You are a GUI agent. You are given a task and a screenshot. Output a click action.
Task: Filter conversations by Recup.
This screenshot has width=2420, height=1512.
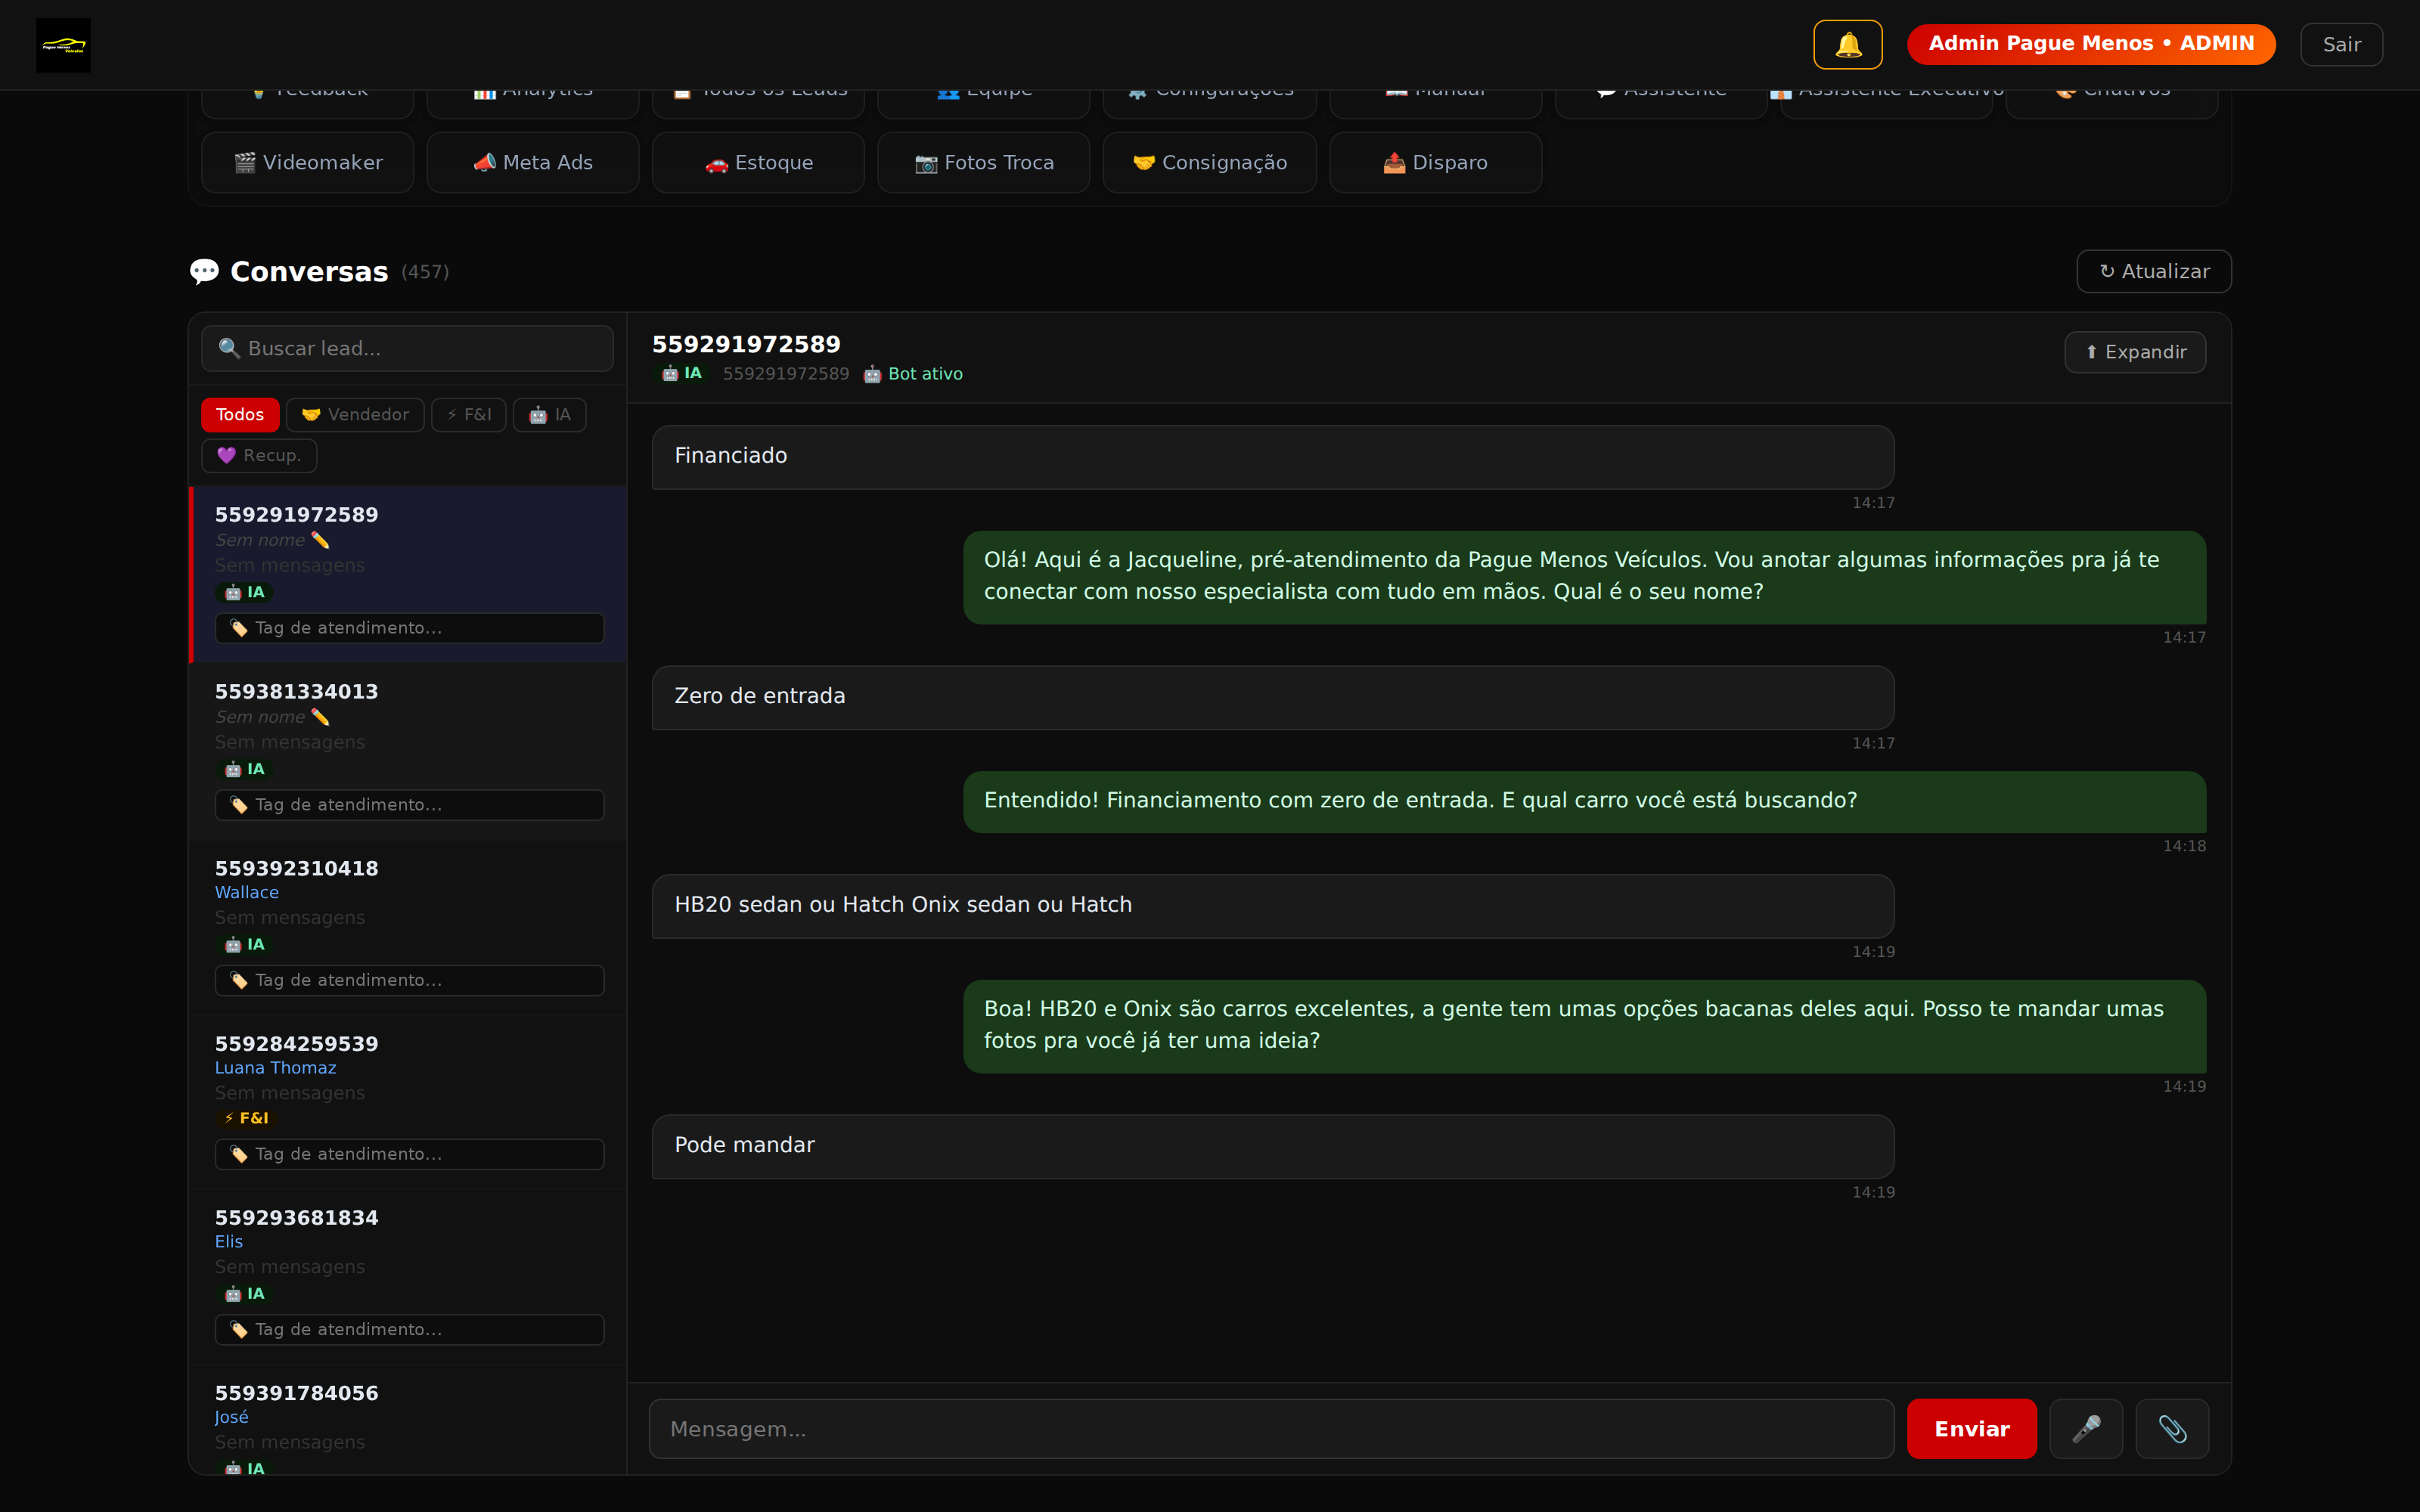pos(259,455)
